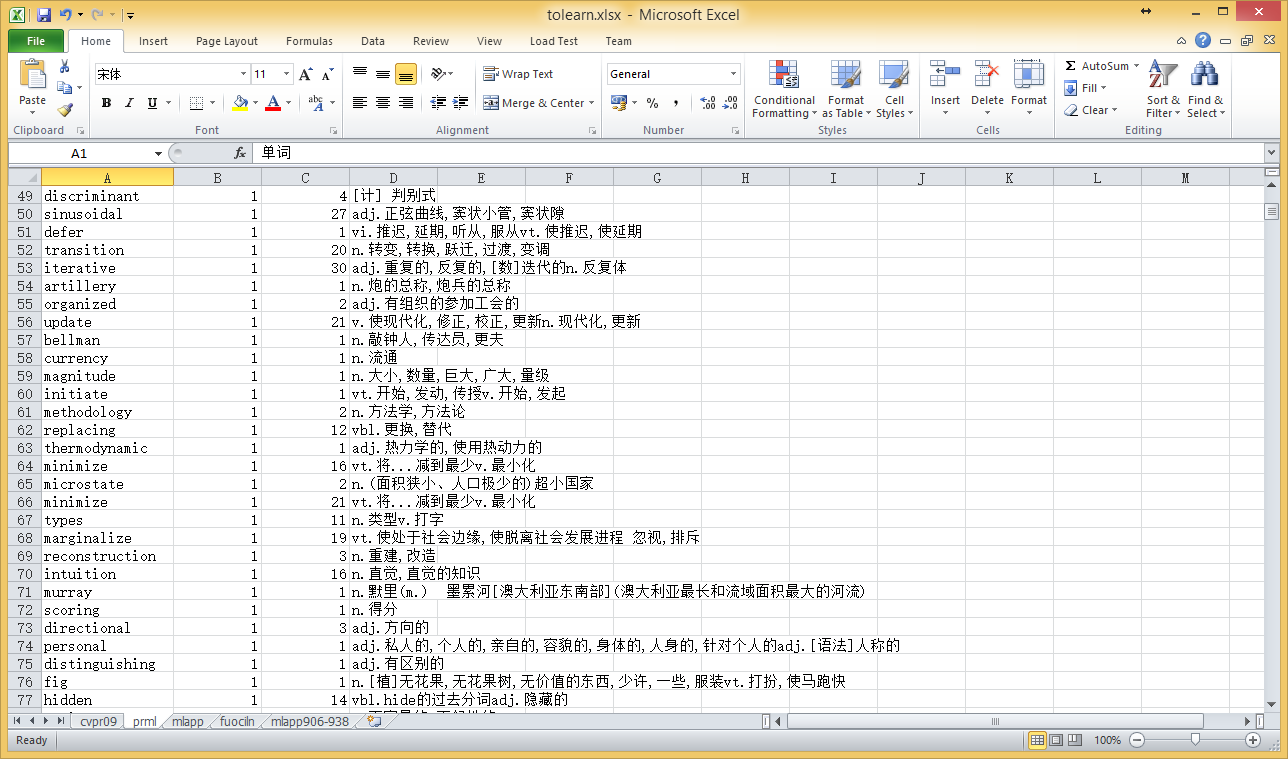Switch to the Page Layout tab

pos(227,41)
